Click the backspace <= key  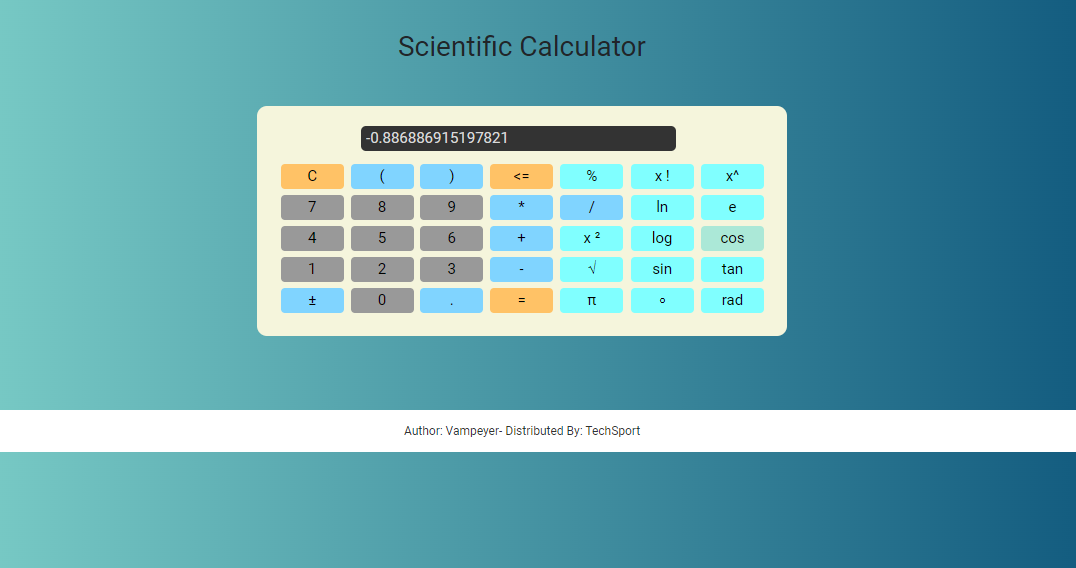point(522,176)
